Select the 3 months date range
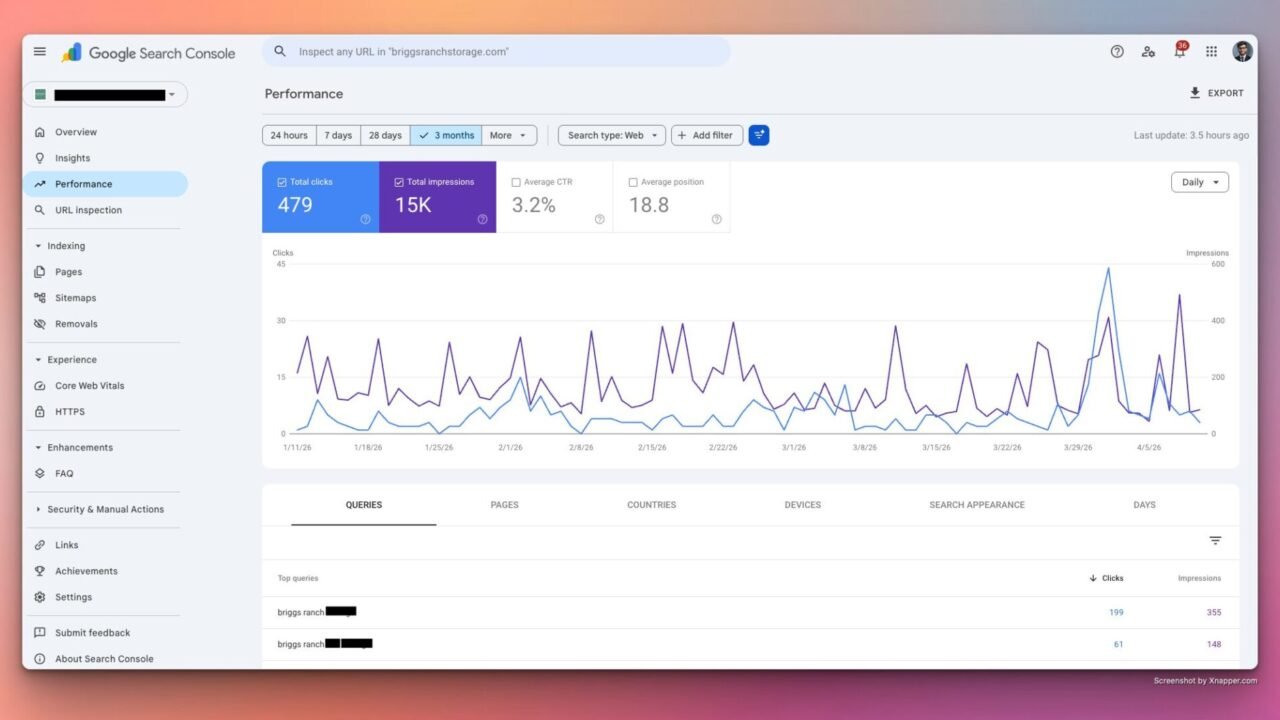 [x=446, y=135]
